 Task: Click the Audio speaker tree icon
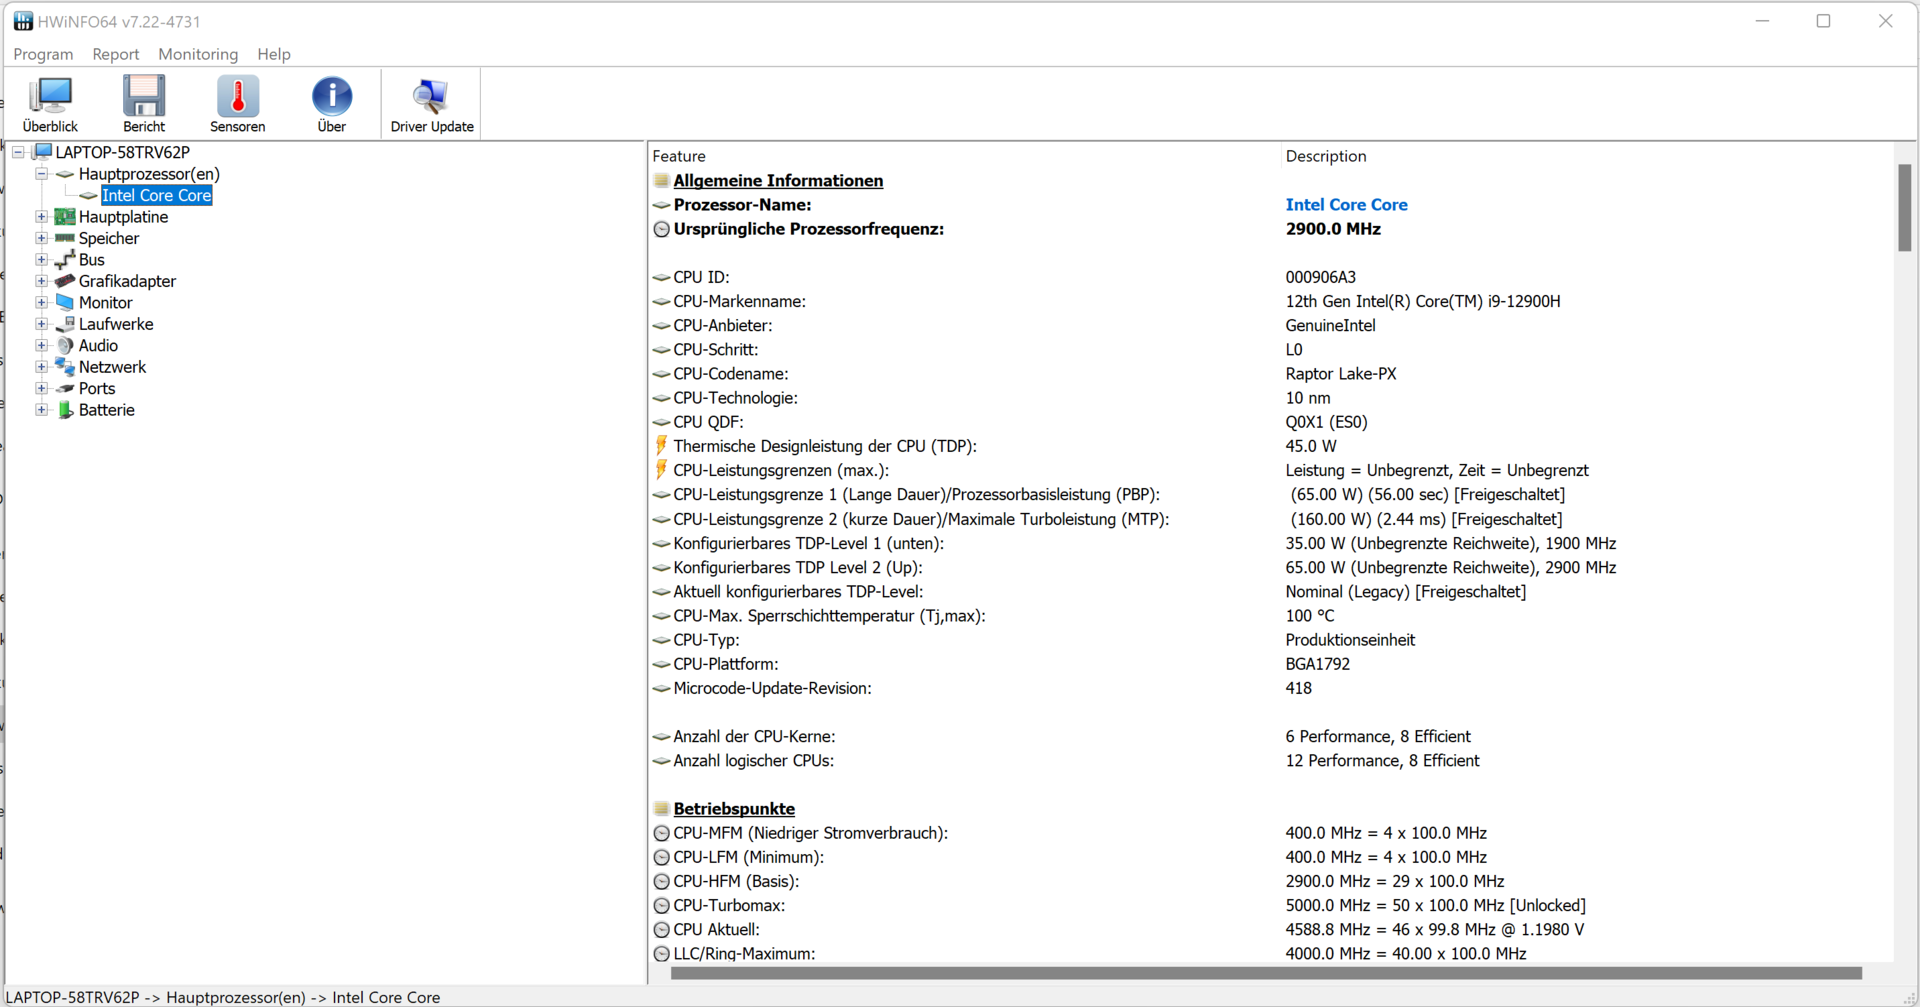click(65, 346)
